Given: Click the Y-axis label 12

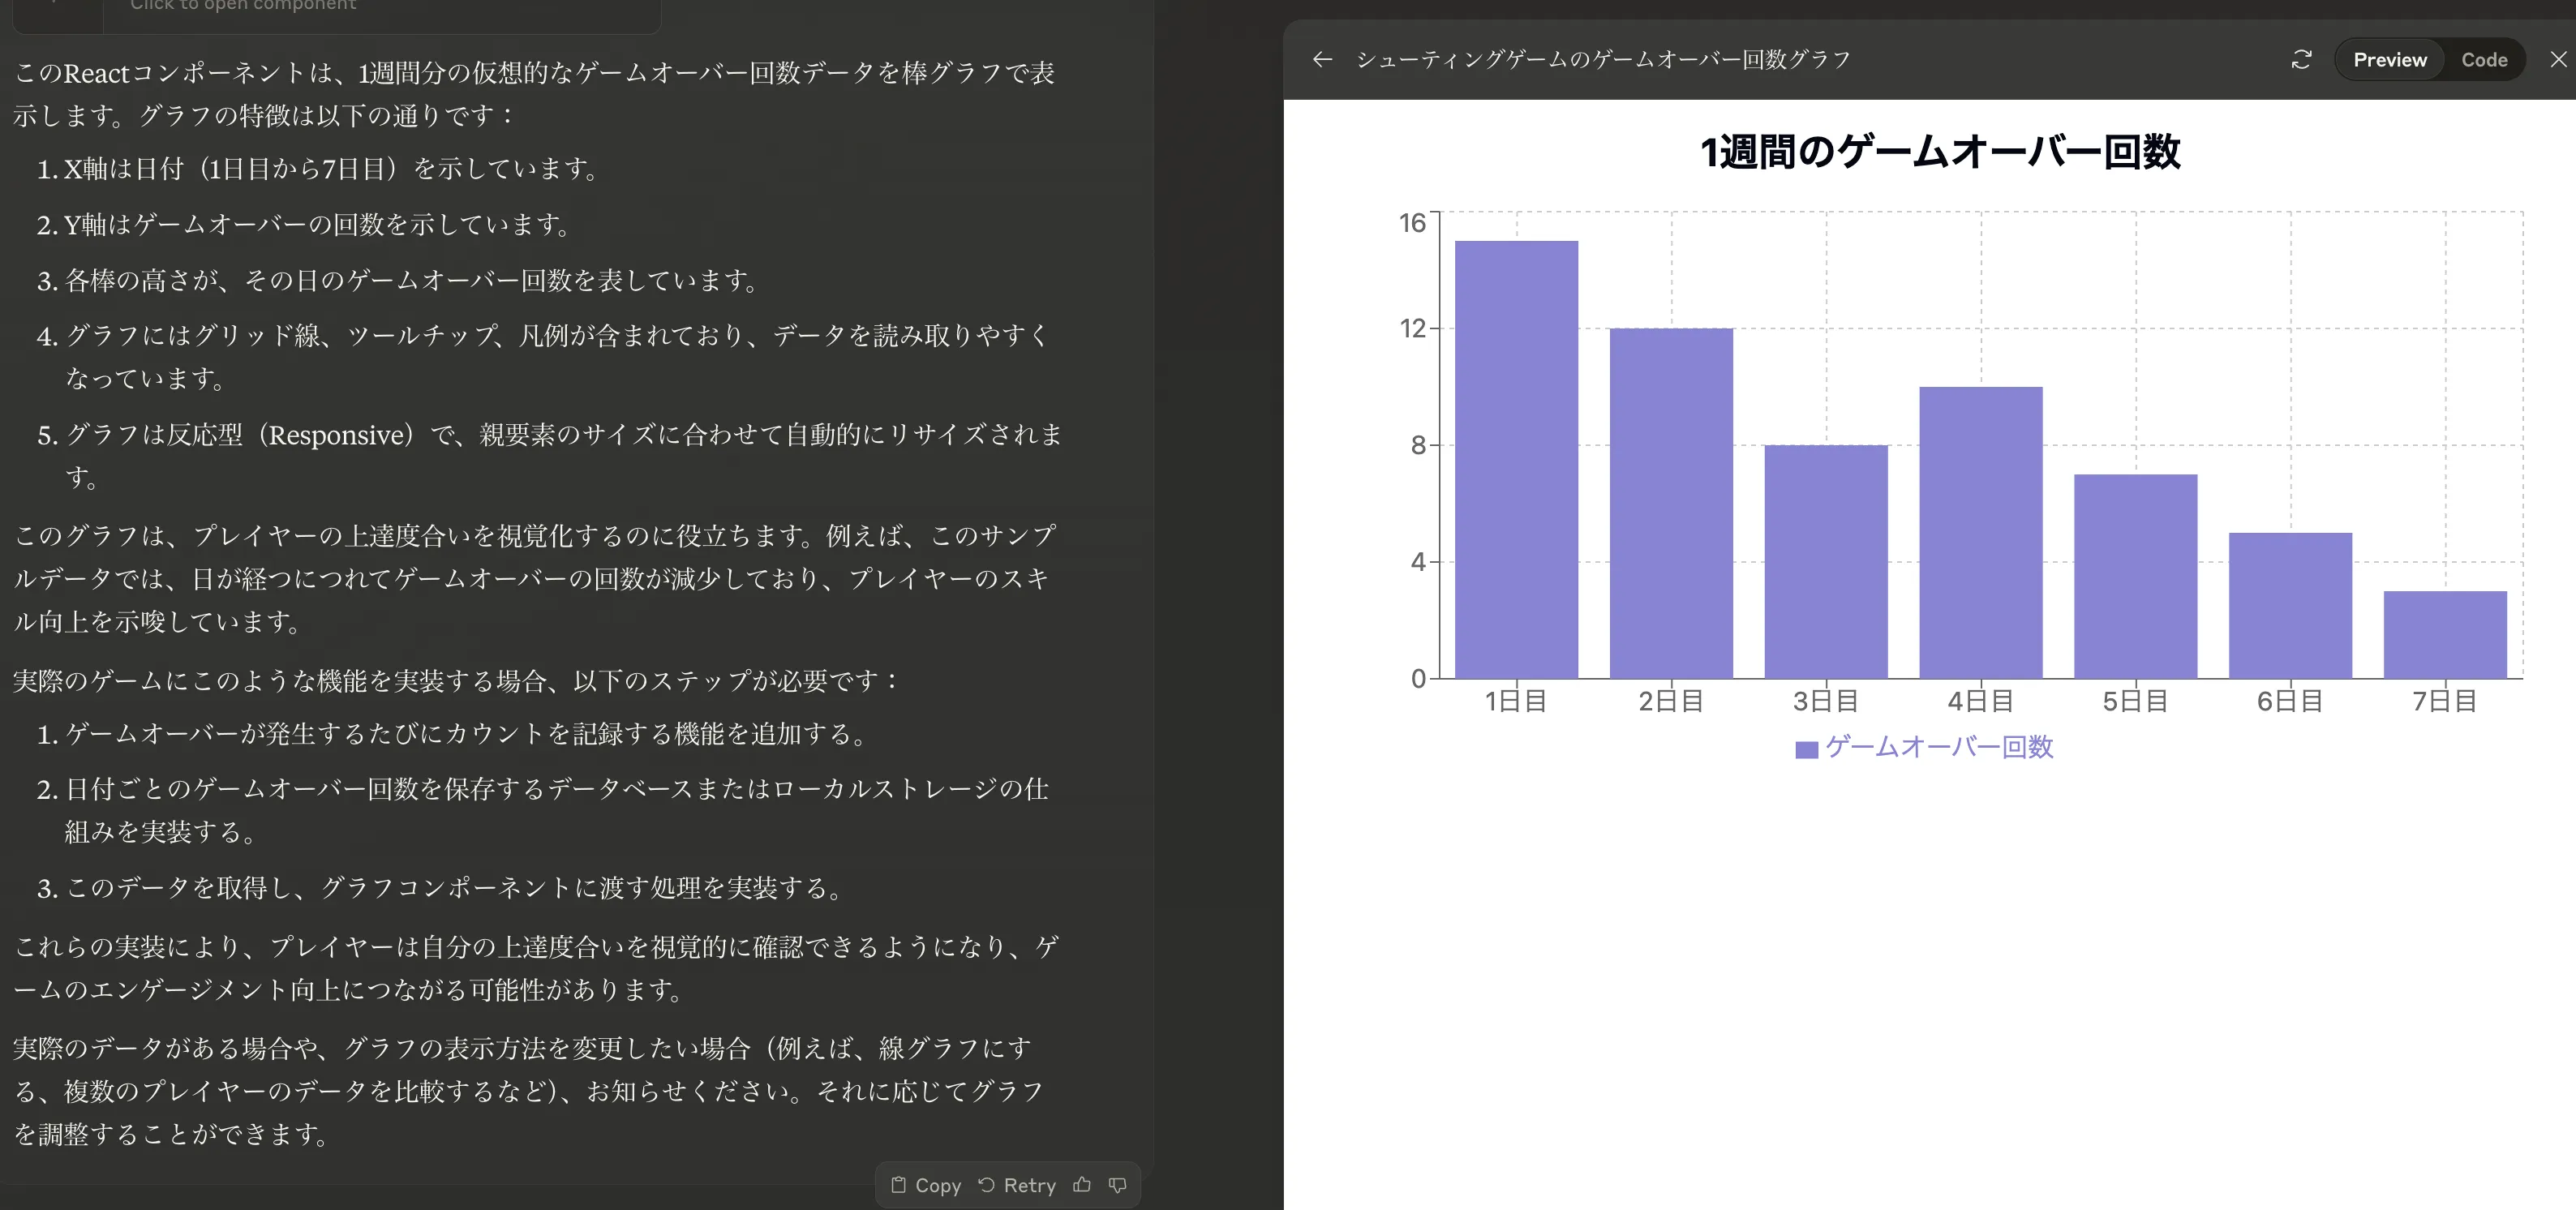Looking at the screenshot, I should (x=1412, y=328).
